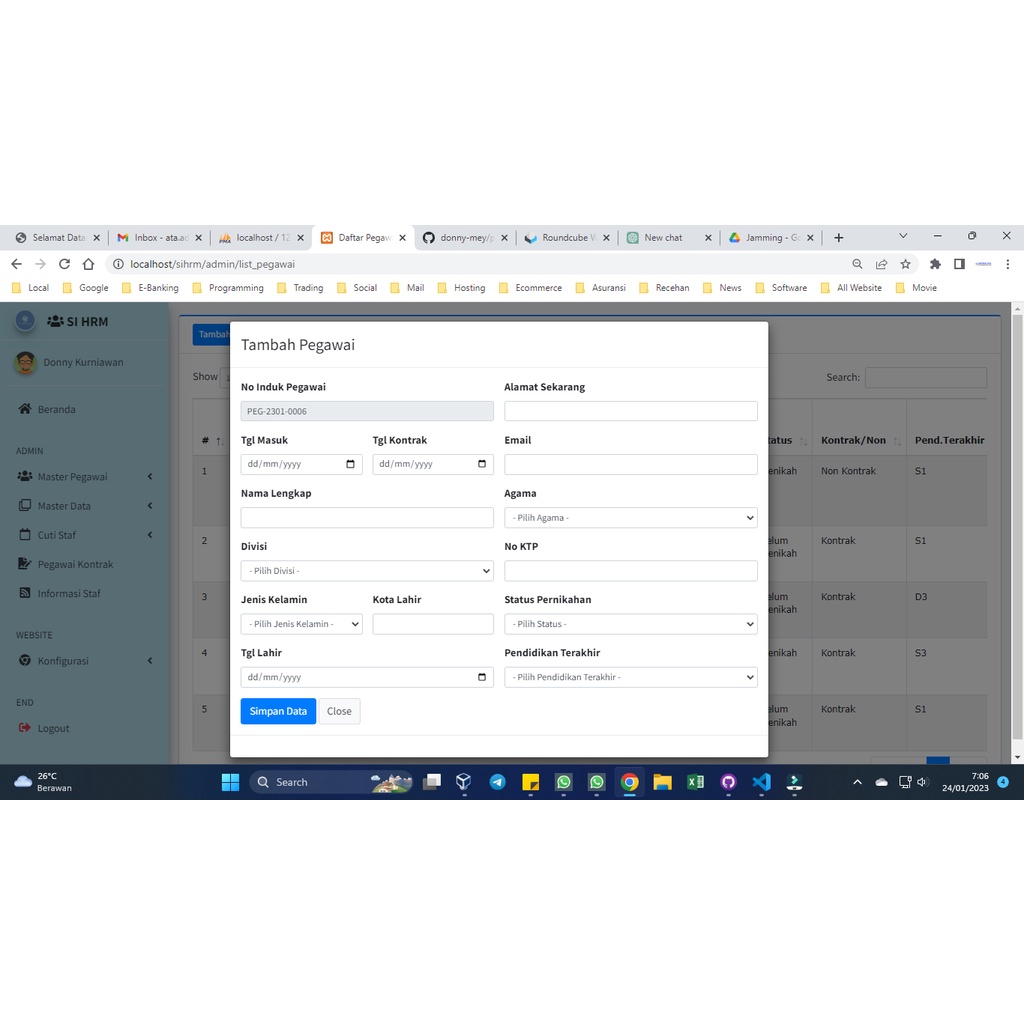
Task: Open calendar picker for Tgl Masuk
Action: pyautogui.click(x=350, y=464)
